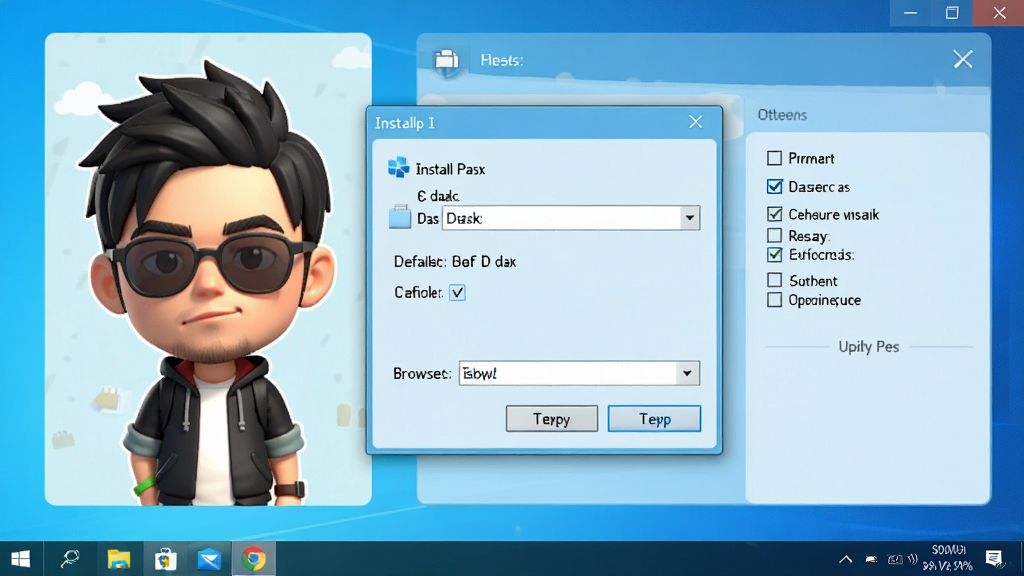Uncheck the Cehaure wisaik option
Screen dimensions: 1024x576
[775, 214]
